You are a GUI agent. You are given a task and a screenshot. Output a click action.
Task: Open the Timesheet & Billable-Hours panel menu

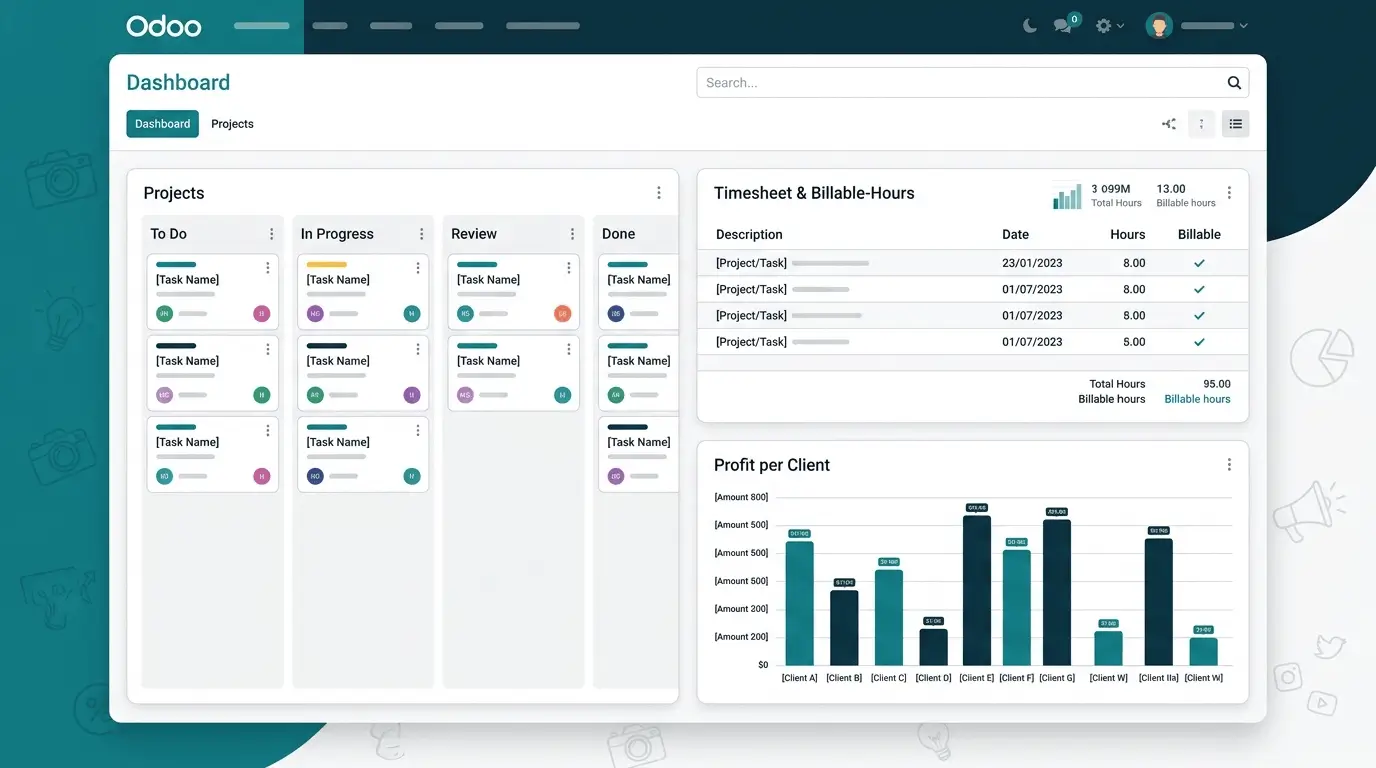point(1229,193)
